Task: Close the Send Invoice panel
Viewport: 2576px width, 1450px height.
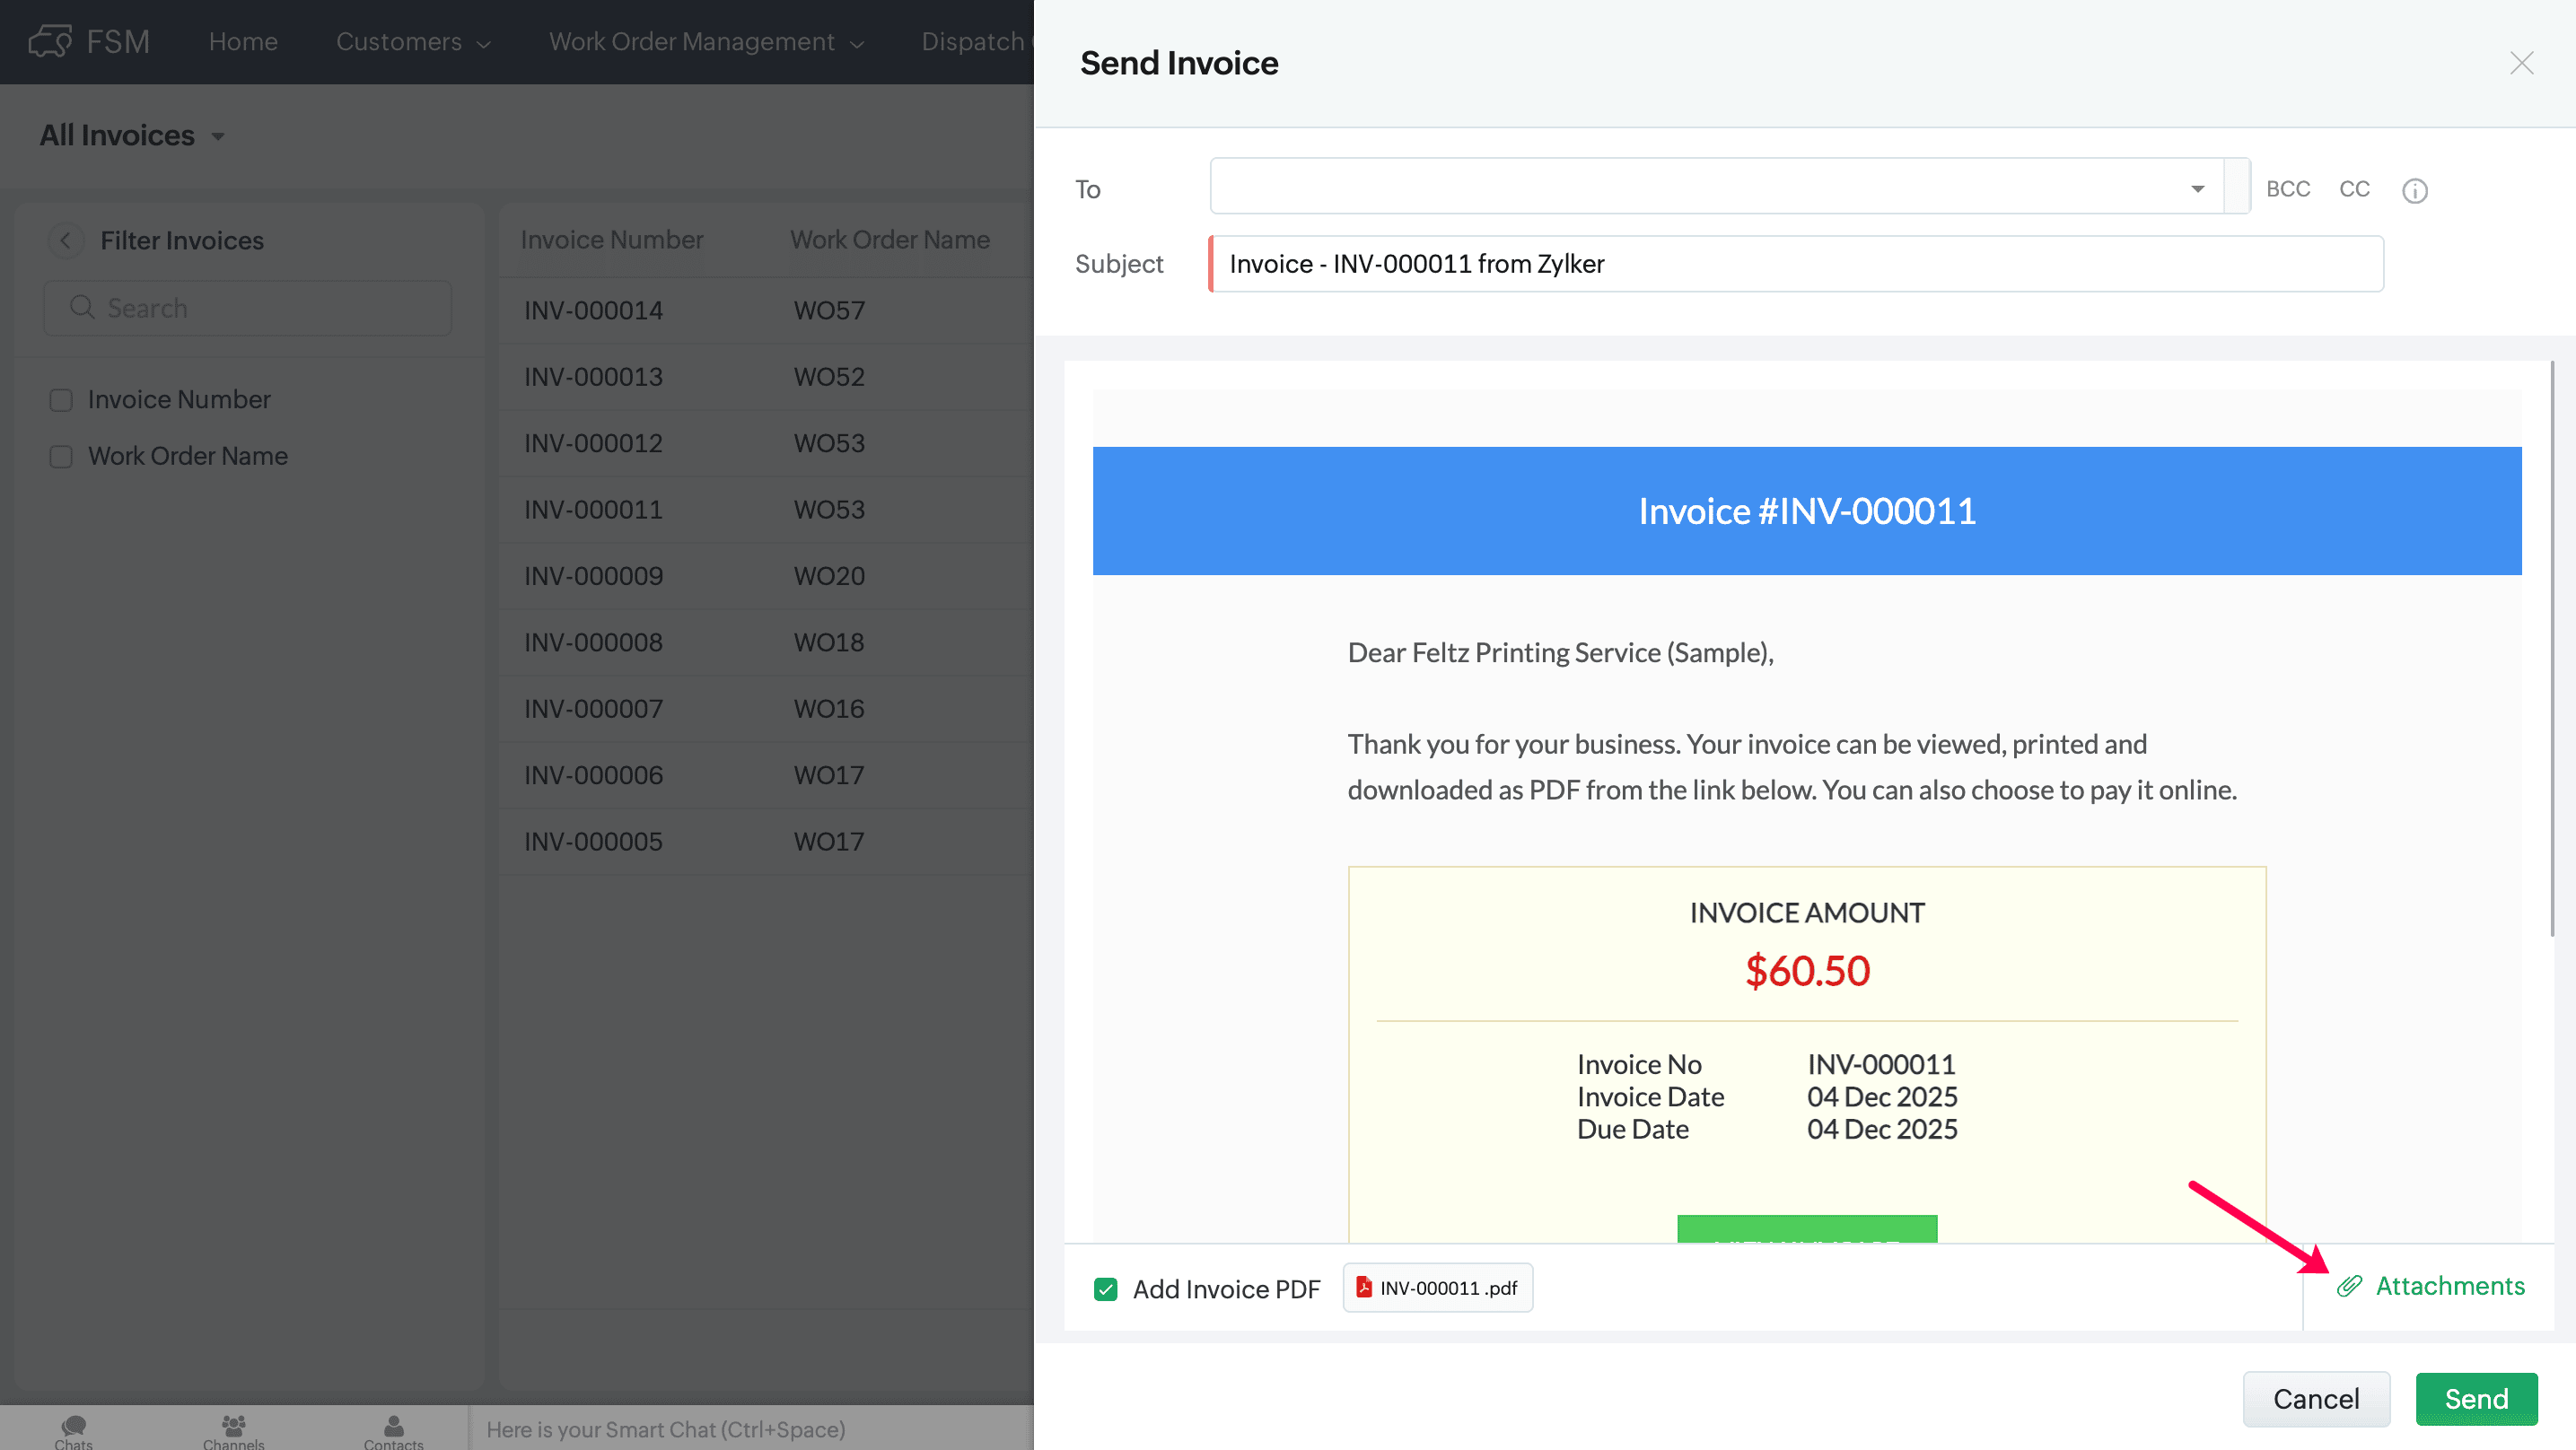Action: [x=2521, y=63]
